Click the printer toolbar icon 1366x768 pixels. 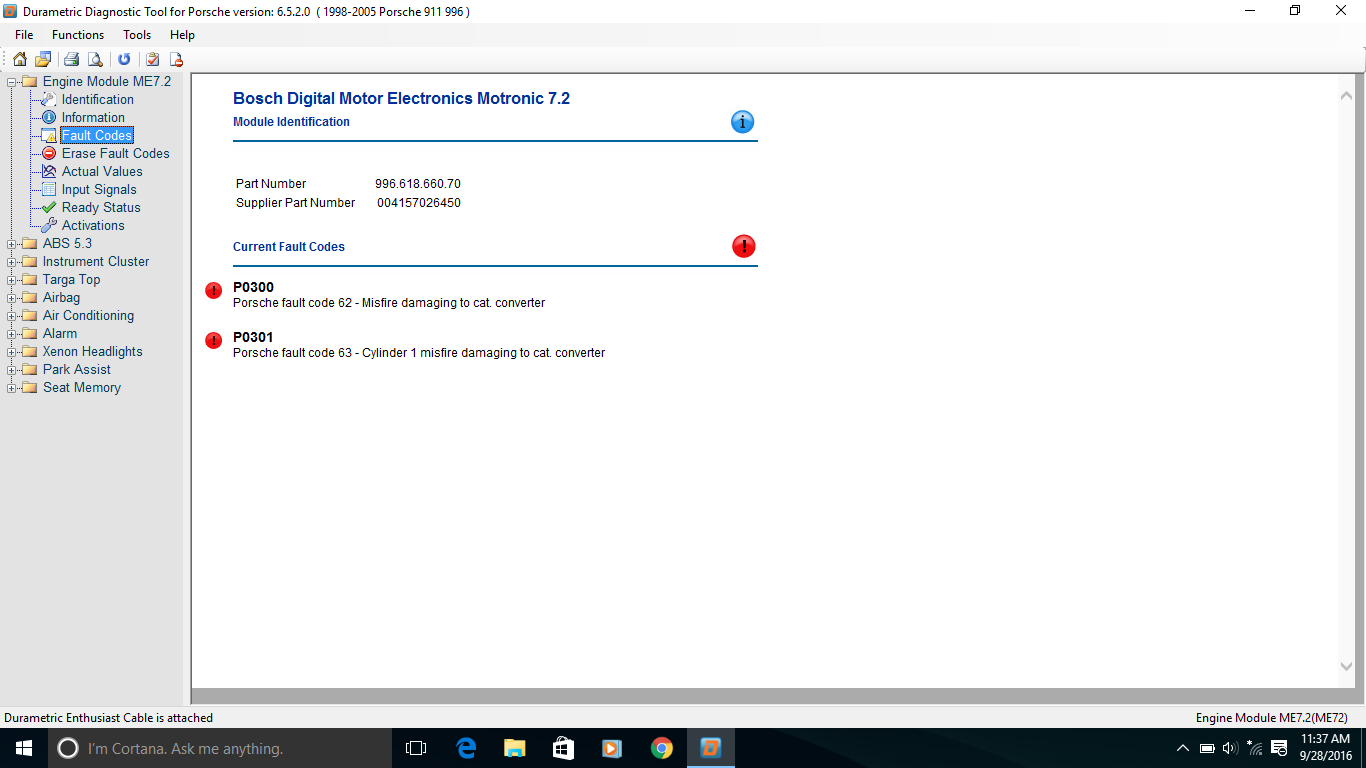pos(72,59)
